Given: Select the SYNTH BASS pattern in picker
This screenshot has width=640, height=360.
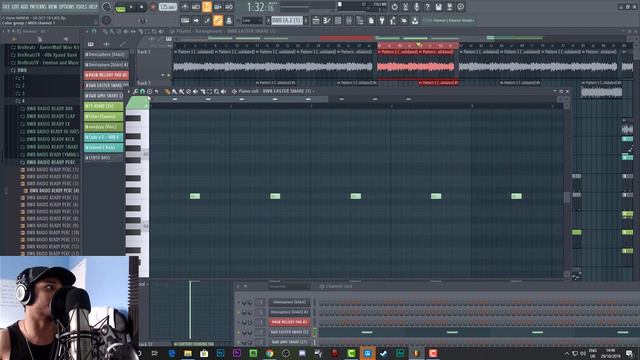Looking at the screenshot, I should tap(104, 158).
